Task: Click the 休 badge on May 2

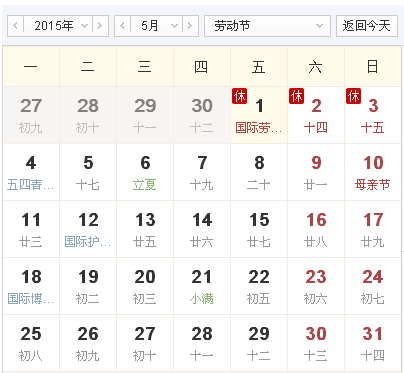Action: (296, 96)
